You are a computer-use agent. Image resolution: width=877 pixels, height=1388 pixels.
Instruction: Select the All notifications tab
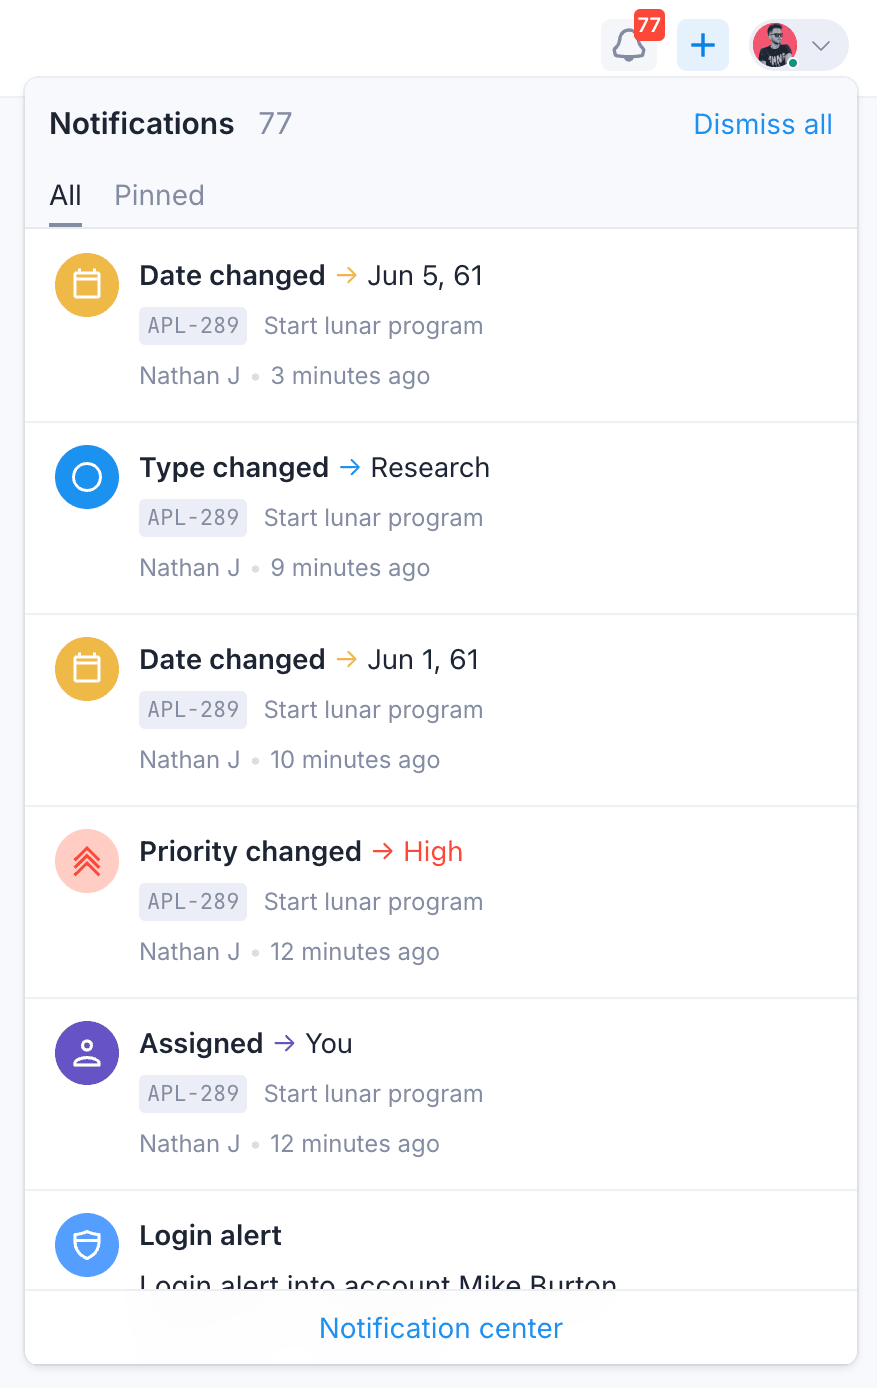point(65,195)
